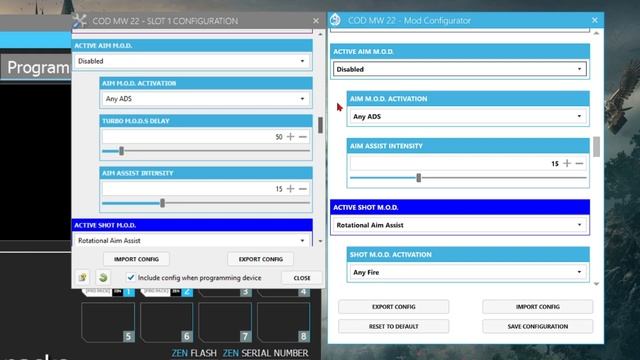Open the Aim M.O.D. Activation dropdown in Mod Configurator
The image size is (640, 360).
pyautogui.click(x=468, y=116)
